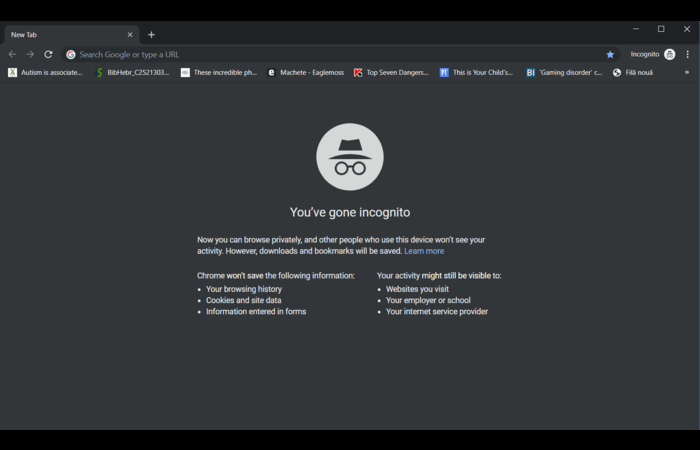Open the Filă nouă bookmark
Screen dimensions: 700x450
pos(633,72)
